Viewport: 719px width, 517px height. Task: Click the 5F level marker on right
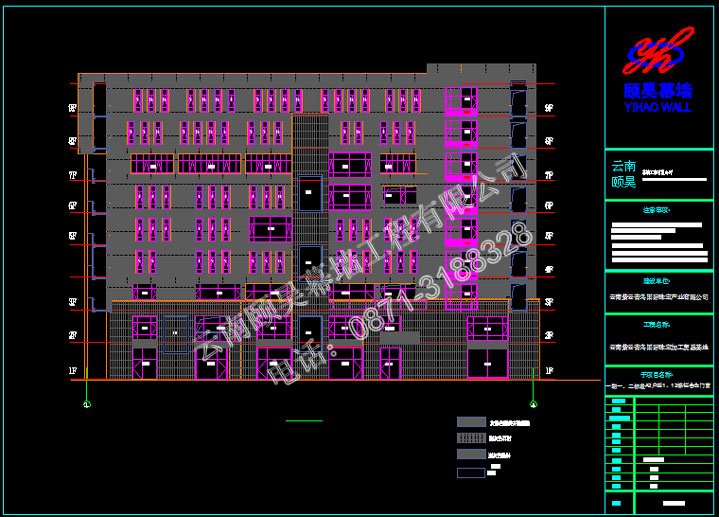(548, 236)
